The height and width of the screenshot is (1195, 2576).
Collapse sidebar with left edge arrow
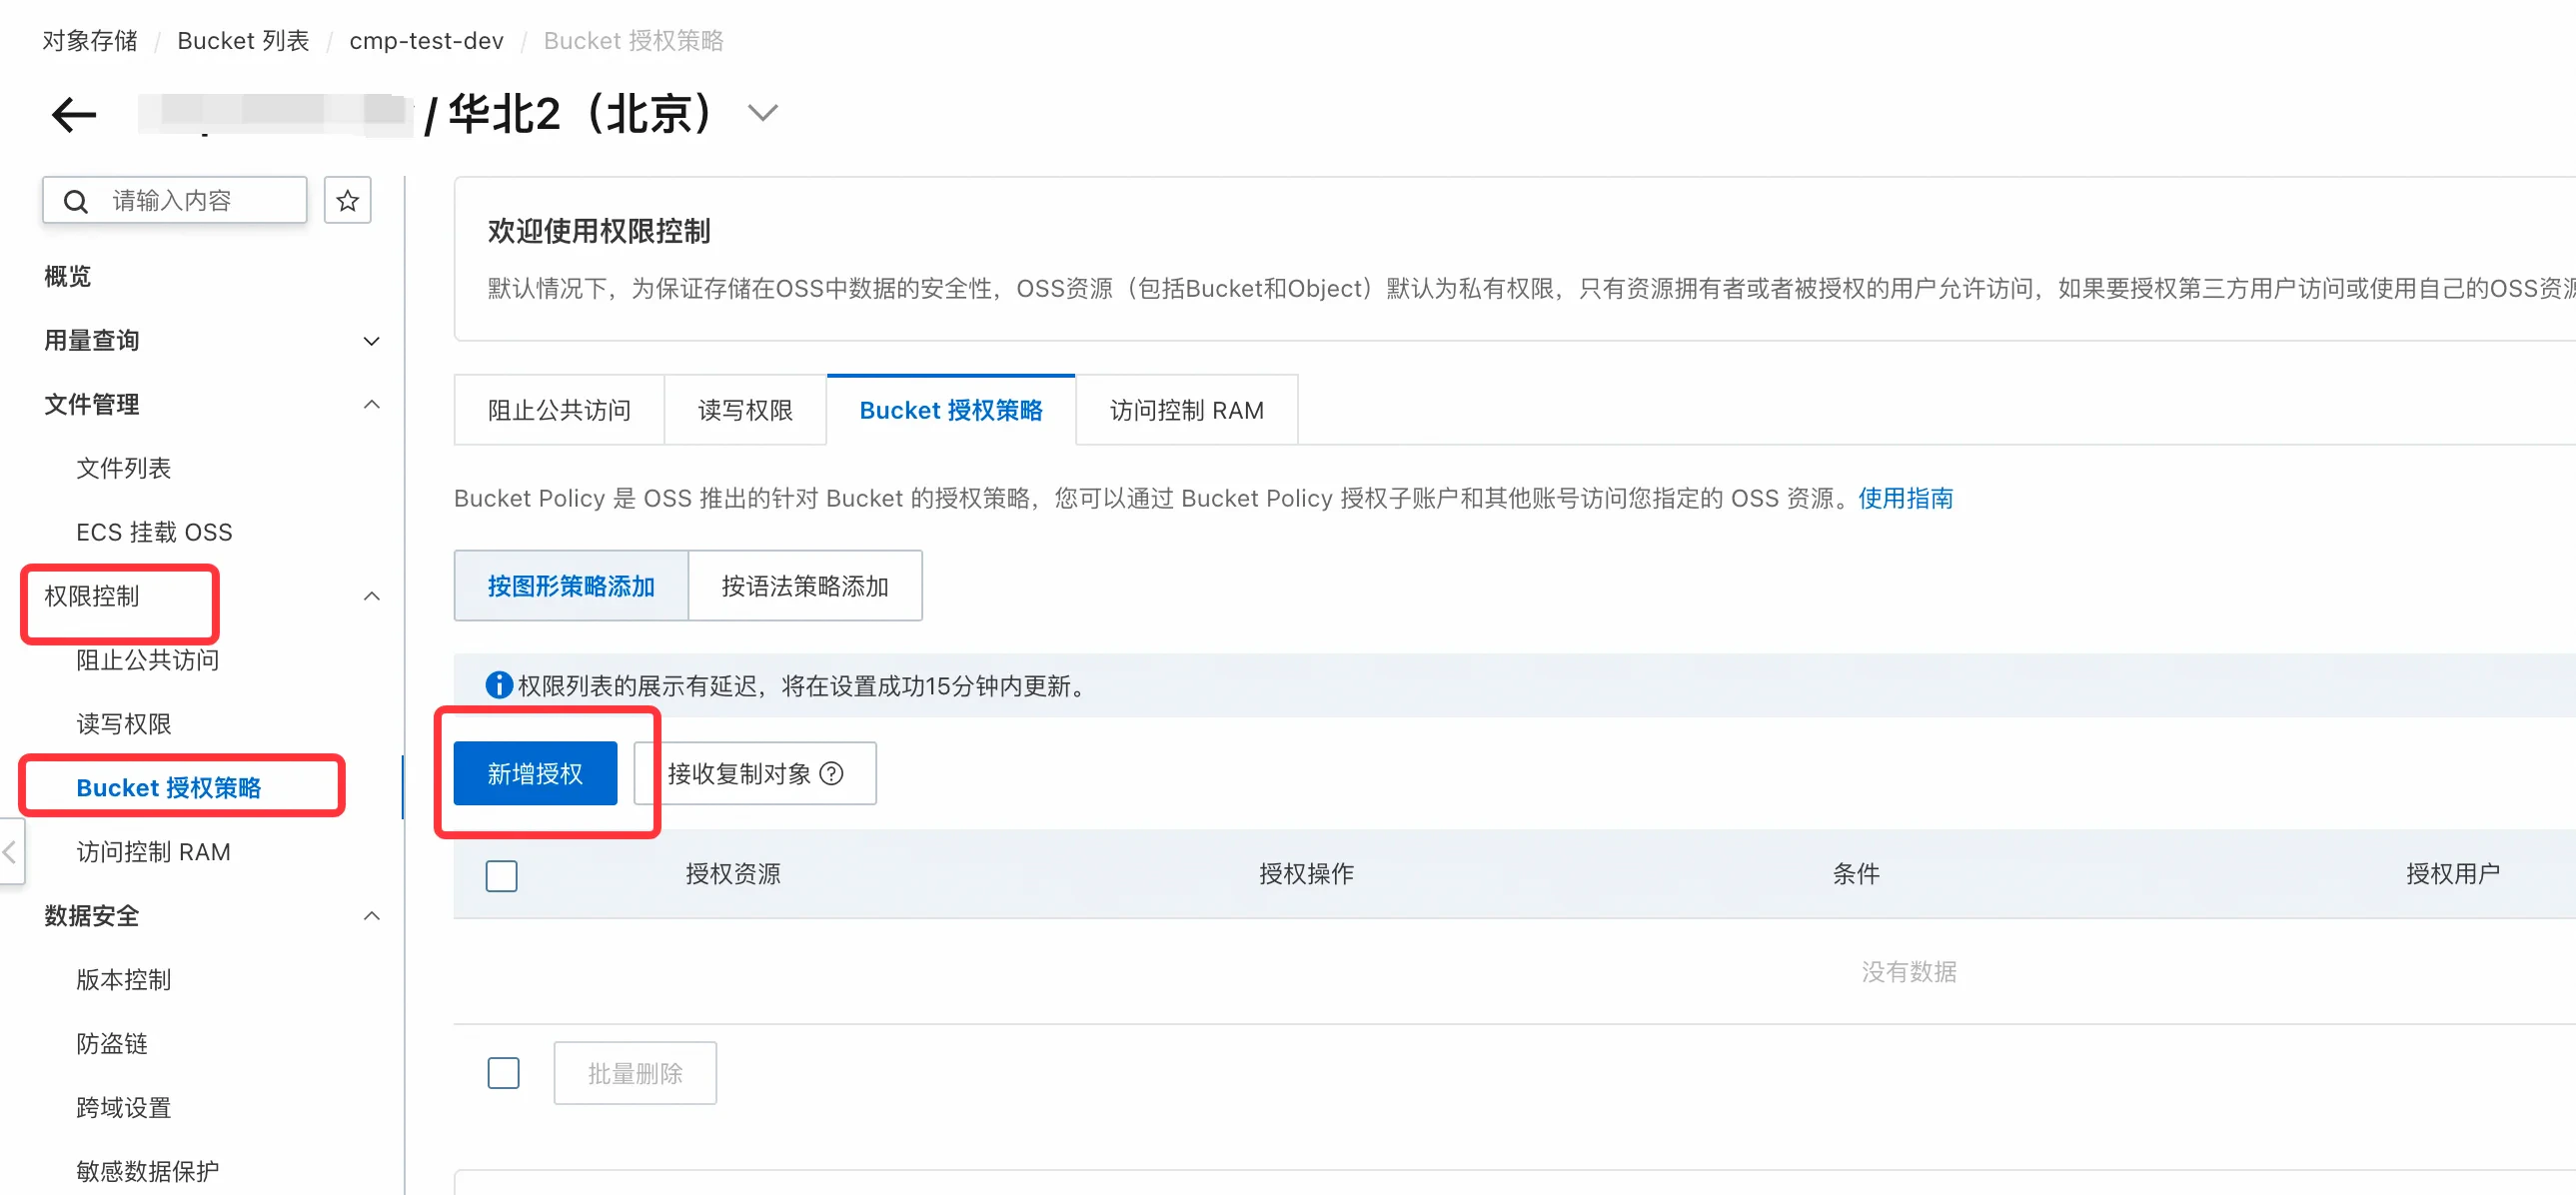click(x=10, y=851)
